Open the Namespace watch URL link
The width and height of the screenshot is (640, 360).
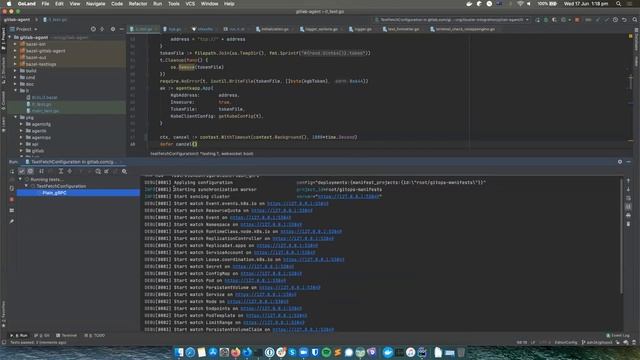[x=271, y=224]
